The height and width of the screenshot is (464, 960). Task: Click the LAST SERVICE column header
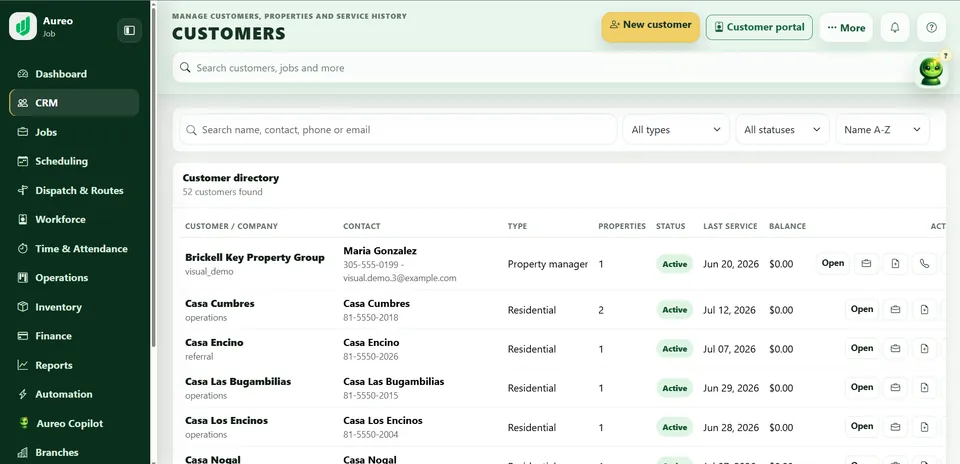(730, 226)
